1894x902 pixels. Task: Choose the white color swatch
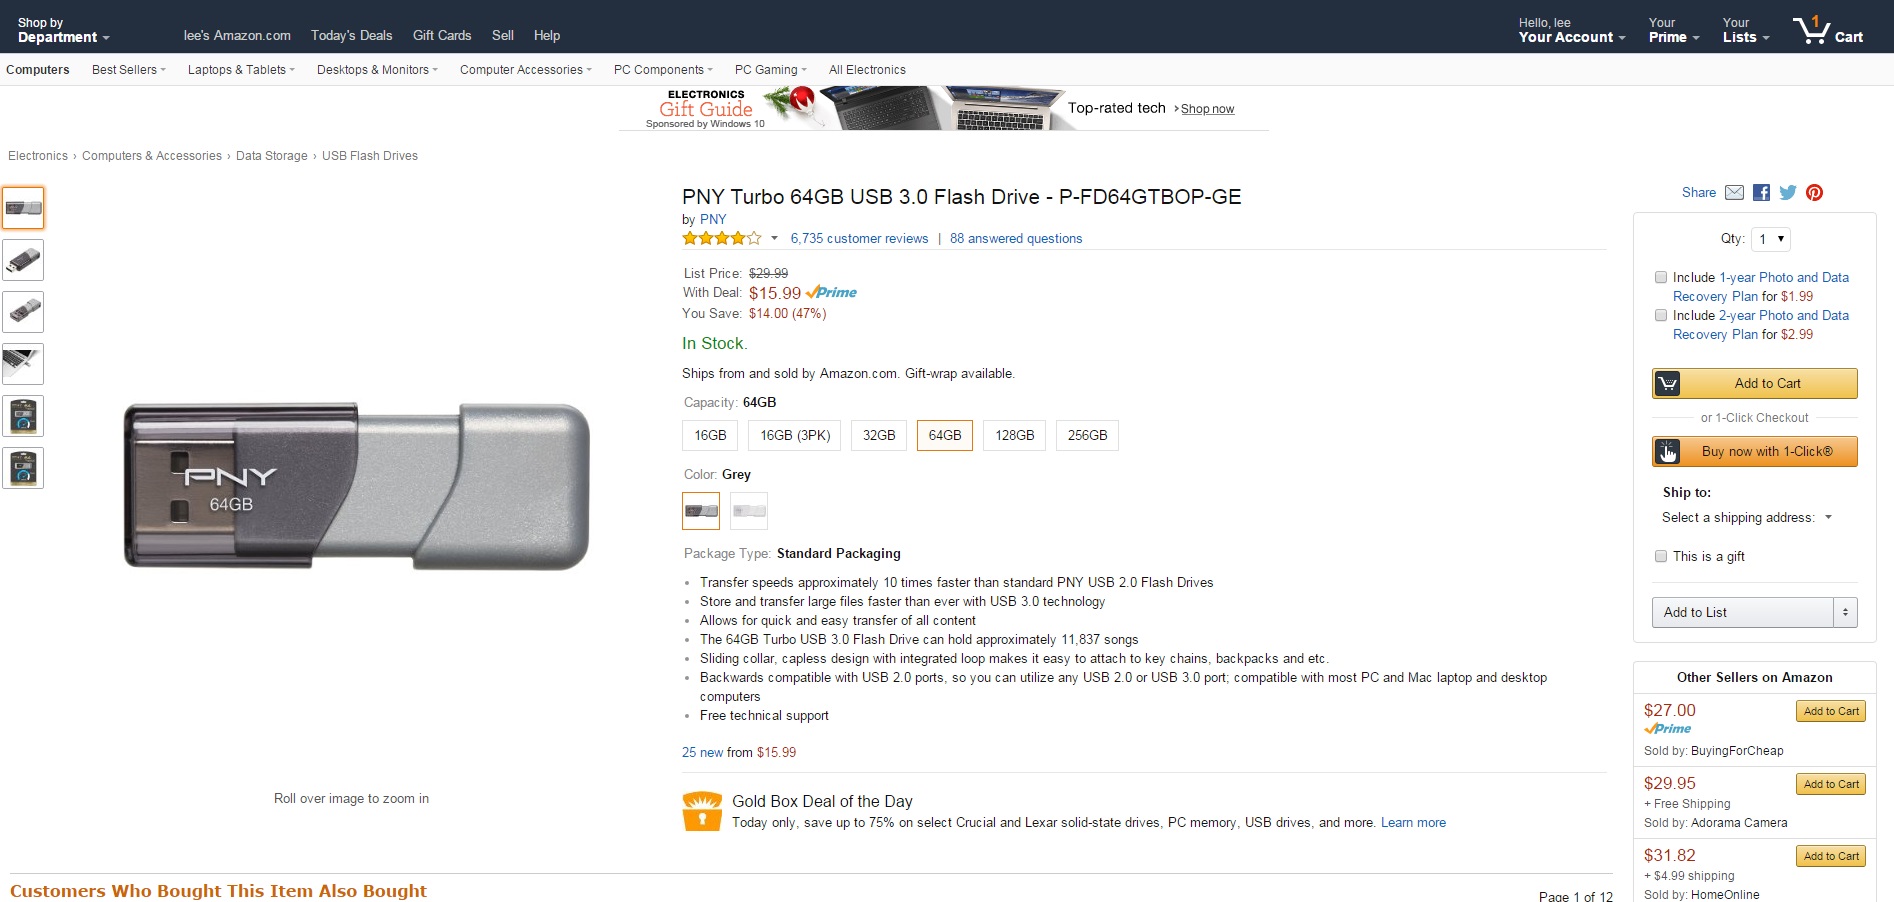coord(749,511)
